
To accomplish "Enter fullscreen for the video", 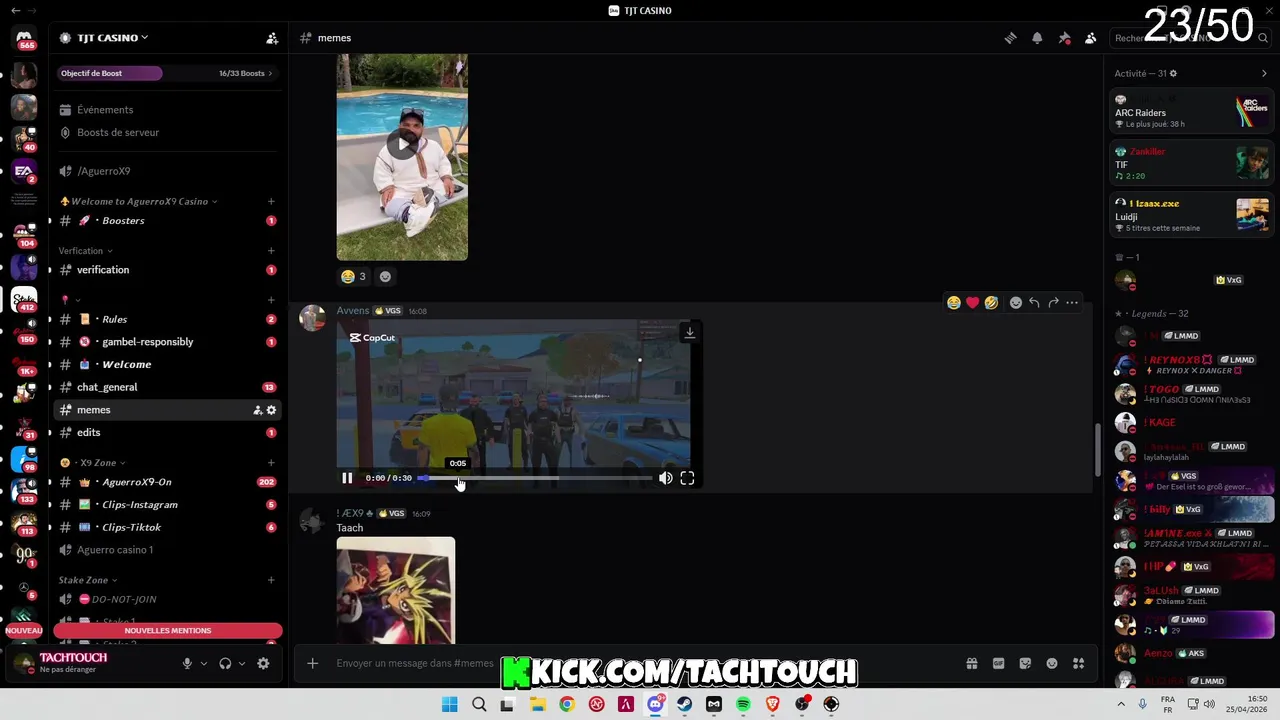I will pos(687,478).
